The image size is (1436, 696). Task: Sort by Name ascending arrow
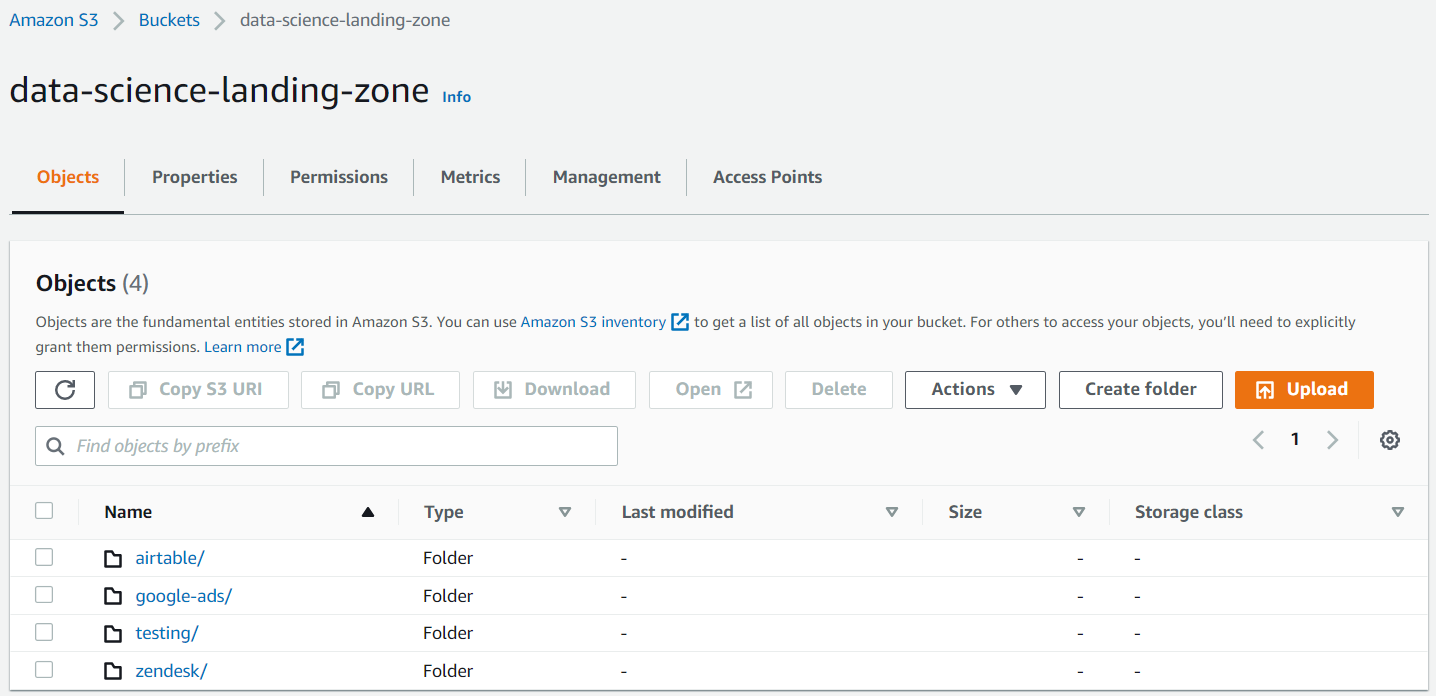[x=368, y=512]
